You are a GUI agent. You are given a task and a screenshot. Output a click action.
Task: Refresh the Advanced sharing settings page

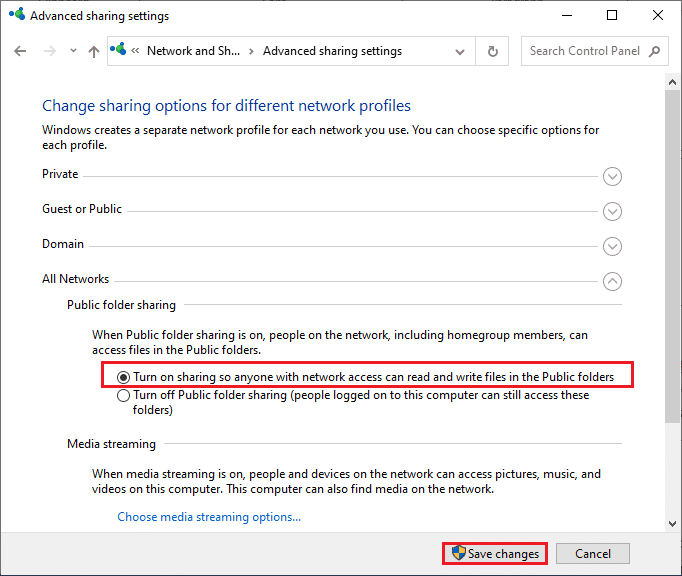click(492, 51)
